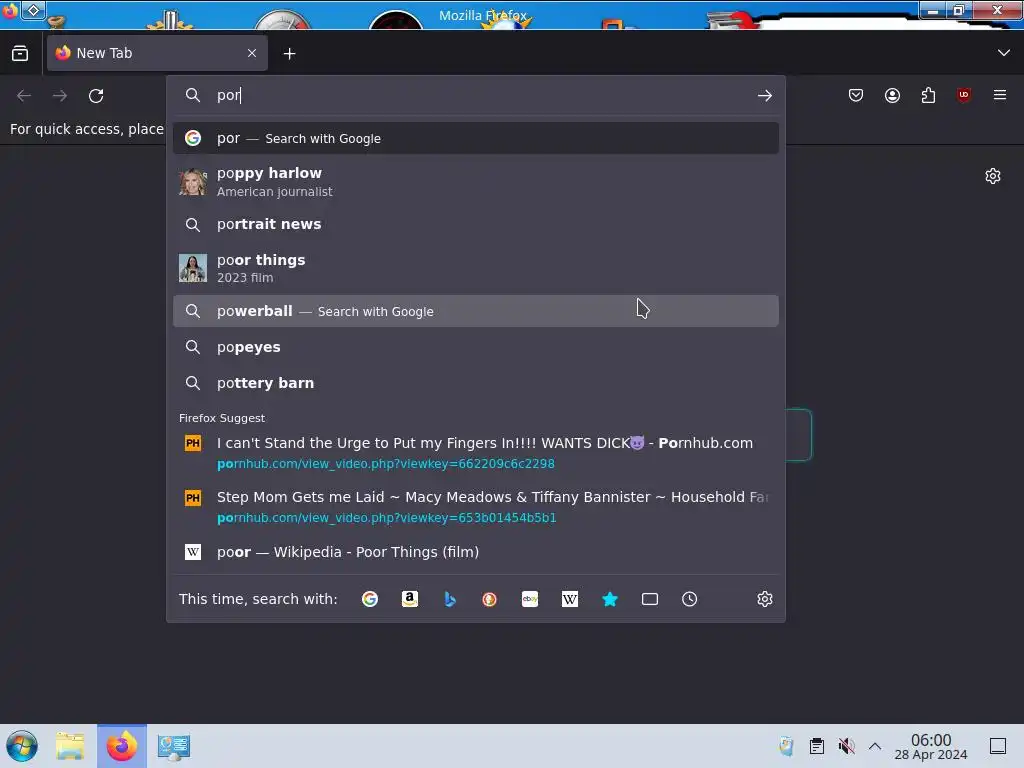The image size is (1024, 768).
Task: Click the Back navigation arrow
Action: pyautogui.click(x=24, y=96)
